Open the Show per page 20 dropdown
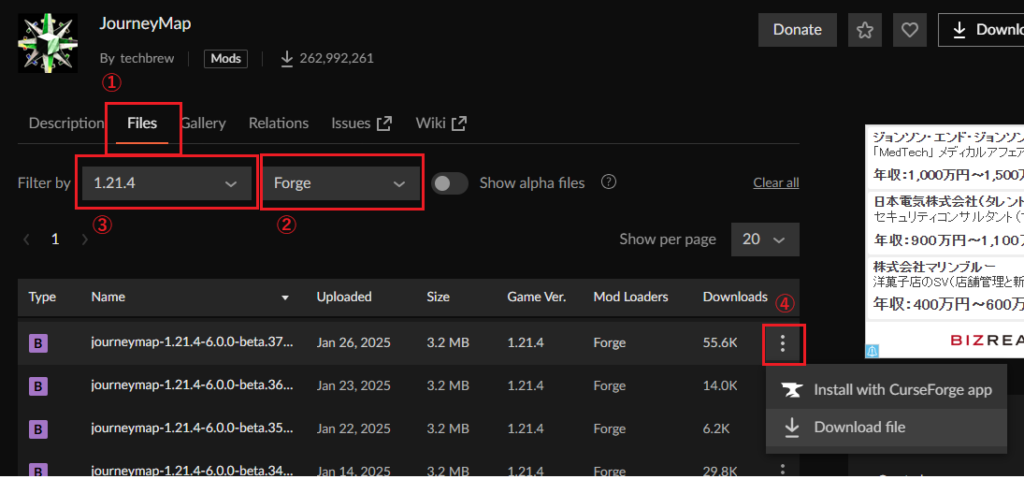 pos(765,239)
